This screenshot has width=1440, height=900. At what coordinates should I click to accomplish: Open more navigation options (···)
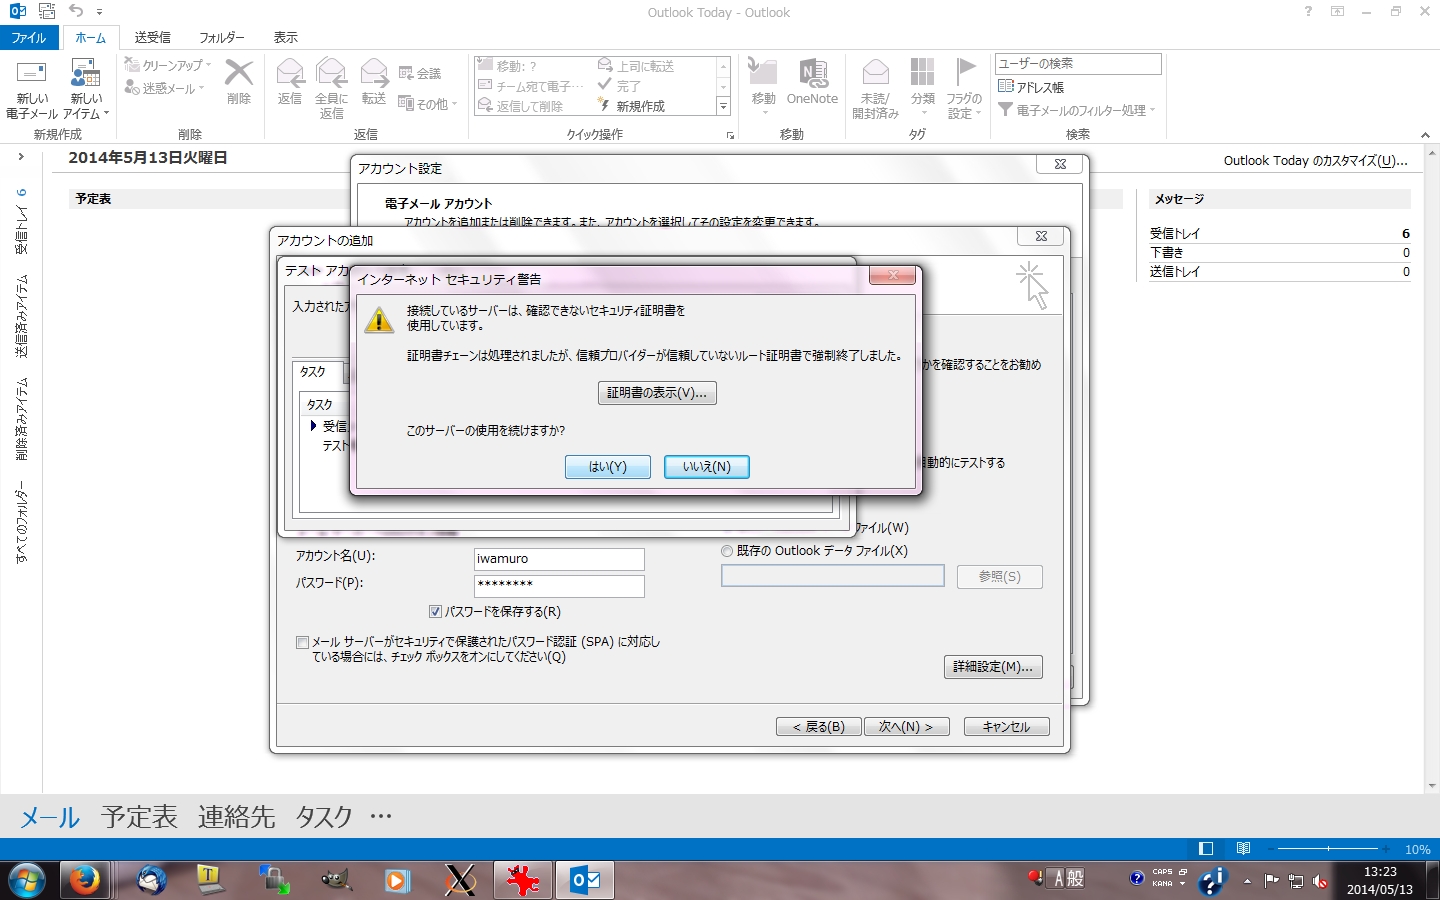pos(381,816)
